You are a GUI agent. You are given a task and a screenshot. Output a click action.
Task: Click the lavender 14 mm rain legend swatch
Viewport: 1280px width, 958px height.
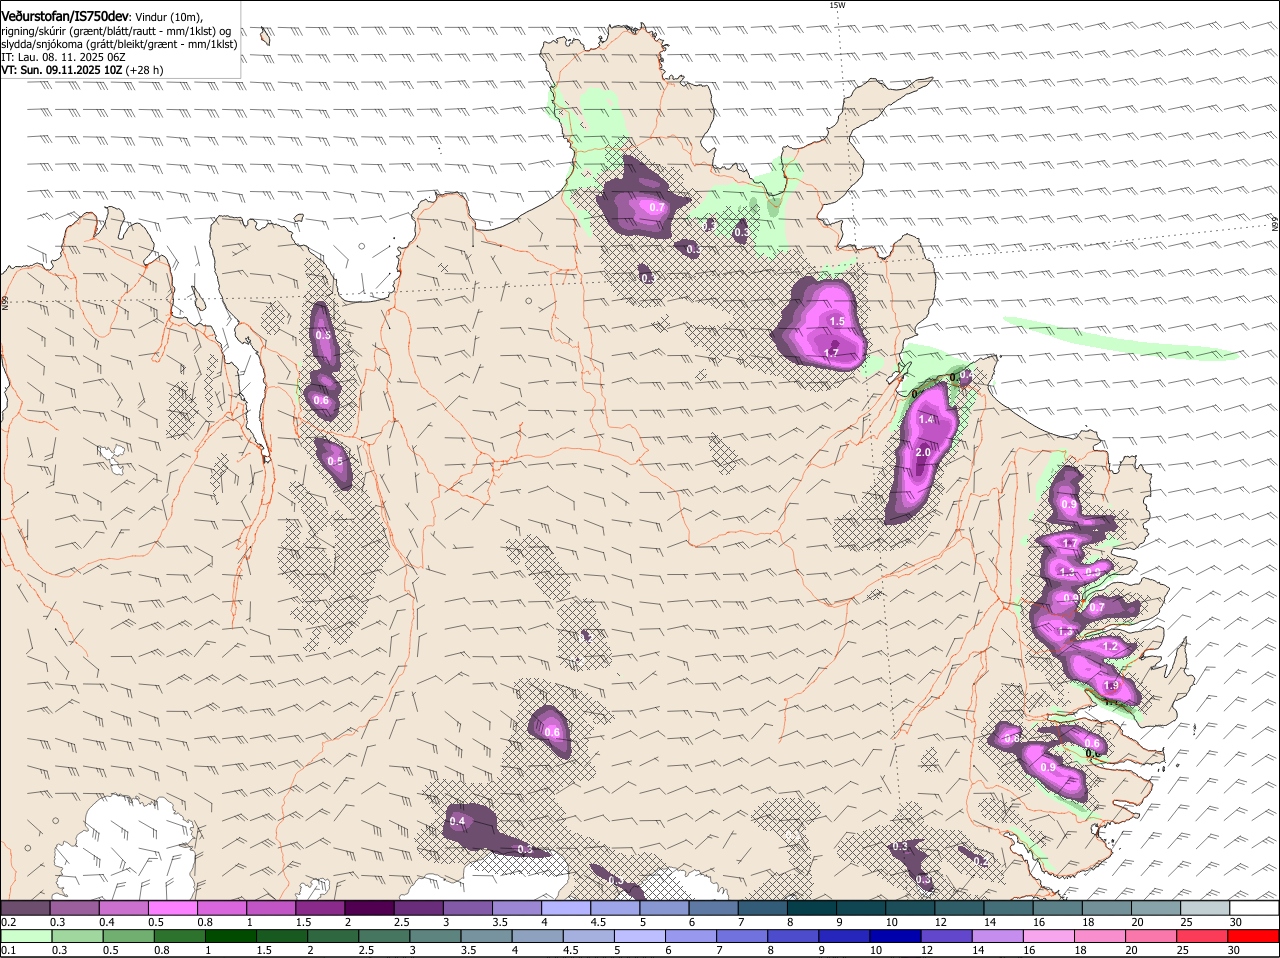pos(997,937)
